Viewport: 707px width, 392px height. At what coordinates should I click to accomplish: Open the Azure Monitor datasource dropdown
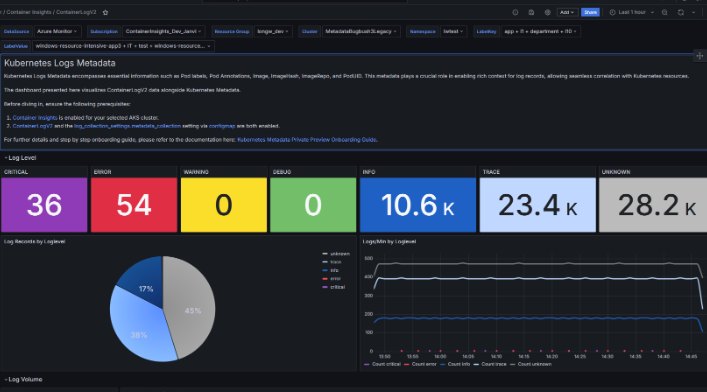[x=57, y=32]
